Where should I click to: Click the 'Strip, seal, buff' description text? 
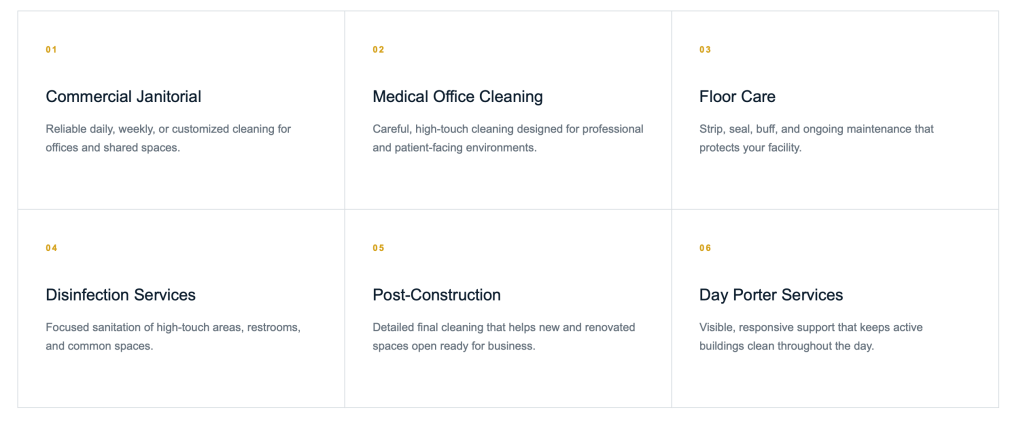pos(817,138)
